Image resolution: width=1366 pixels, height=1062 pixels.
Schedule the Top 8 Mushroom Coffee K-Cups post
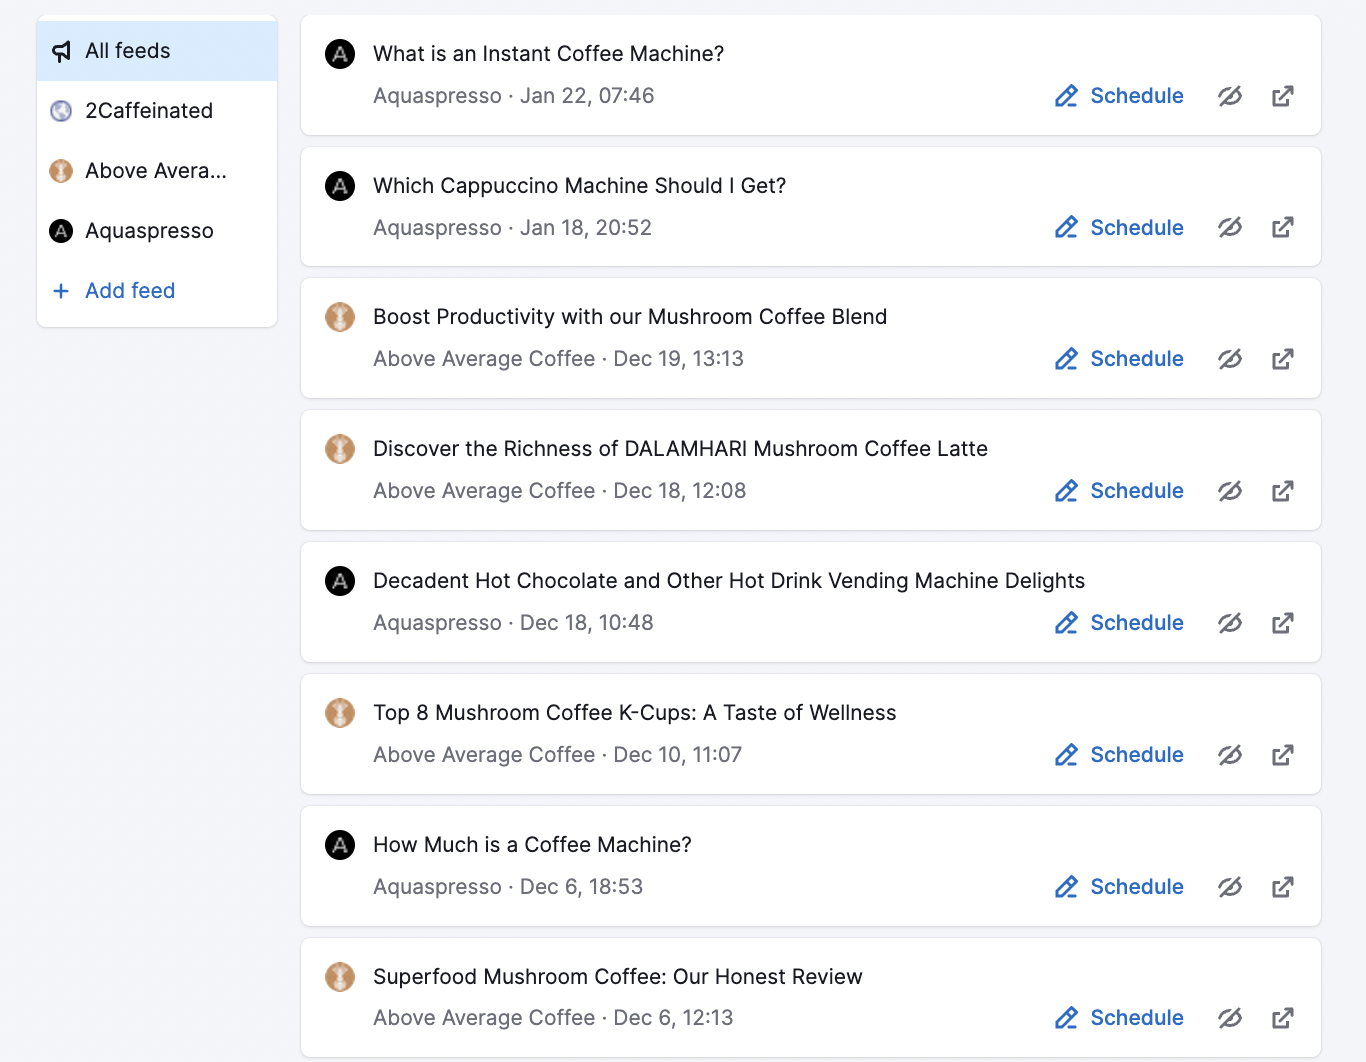[1119, 755]
